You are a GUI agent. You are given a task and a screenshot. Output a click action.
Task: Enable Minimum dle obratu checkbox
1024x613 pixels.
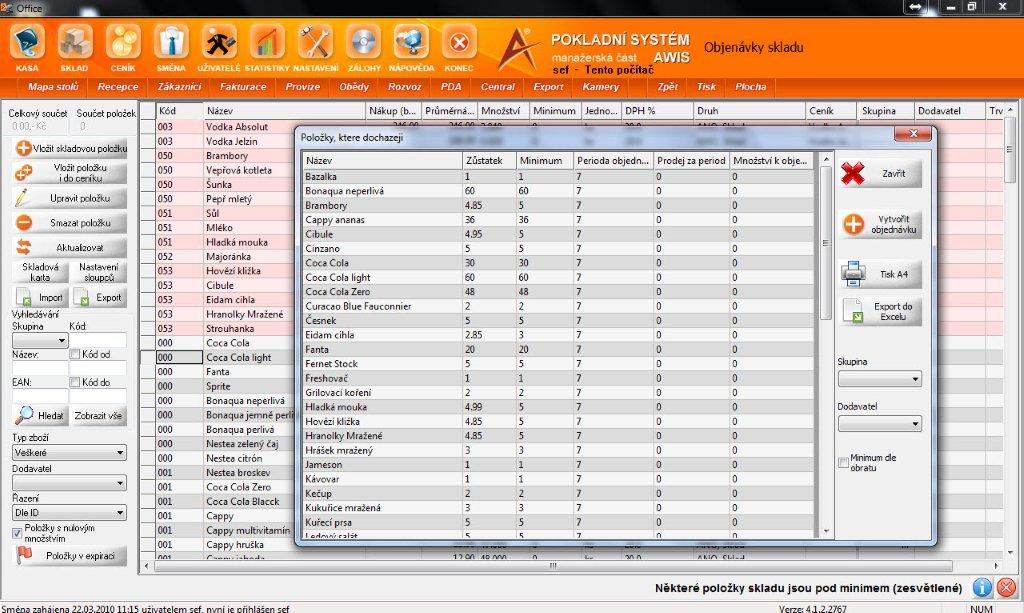tap(843, 463)
